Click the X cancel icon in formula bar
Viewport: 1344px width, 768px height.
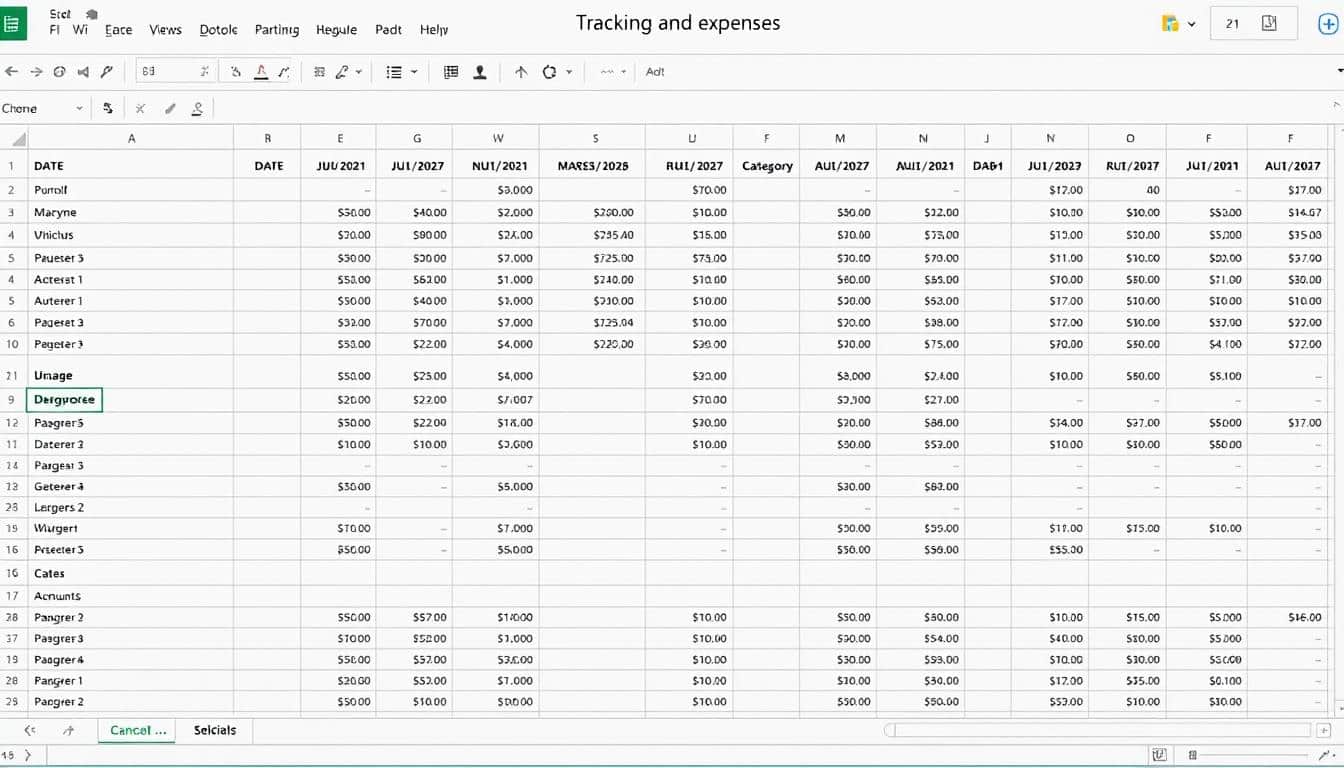click(140, 108)
